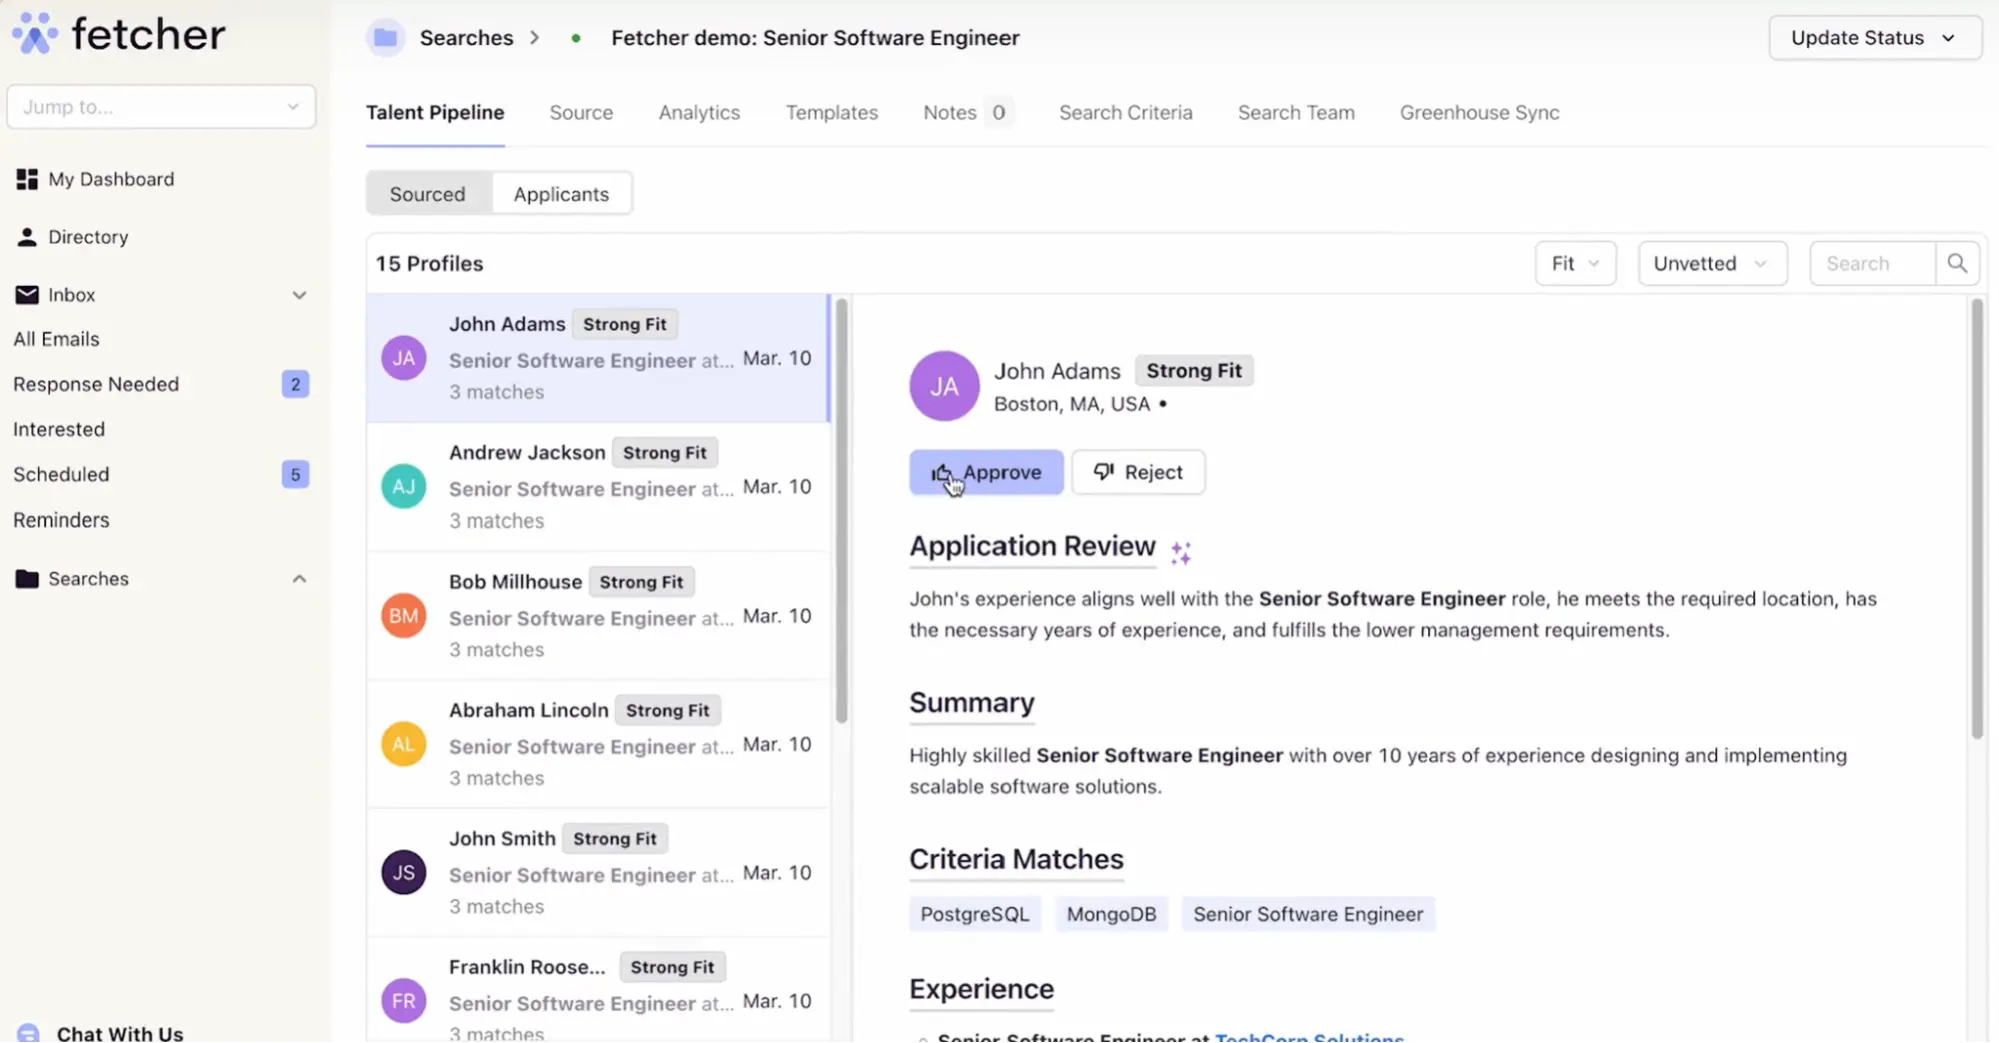The width and height of the screenshot is (1999, 1043).
Task: Click the large JA avatar in profile detail
Action: (x=944, y=386)
